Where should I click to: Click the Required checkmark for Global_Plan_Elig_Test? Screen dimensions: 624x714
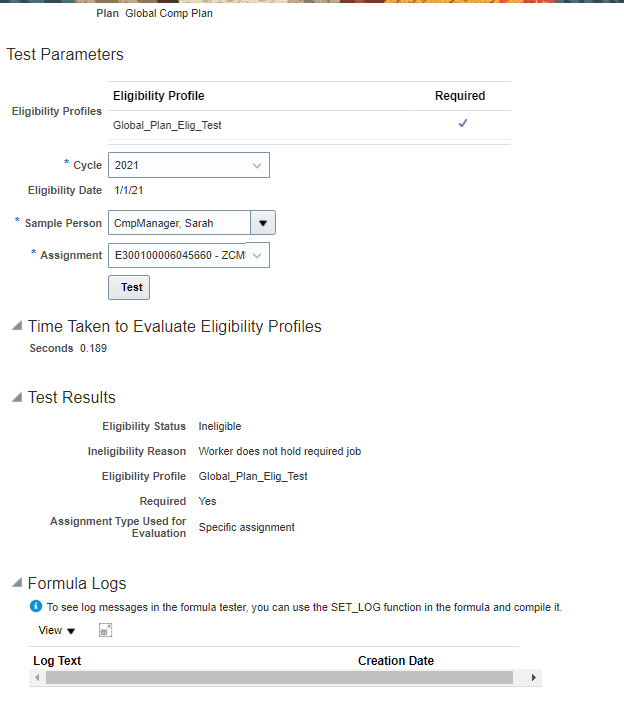click(463, 123)
